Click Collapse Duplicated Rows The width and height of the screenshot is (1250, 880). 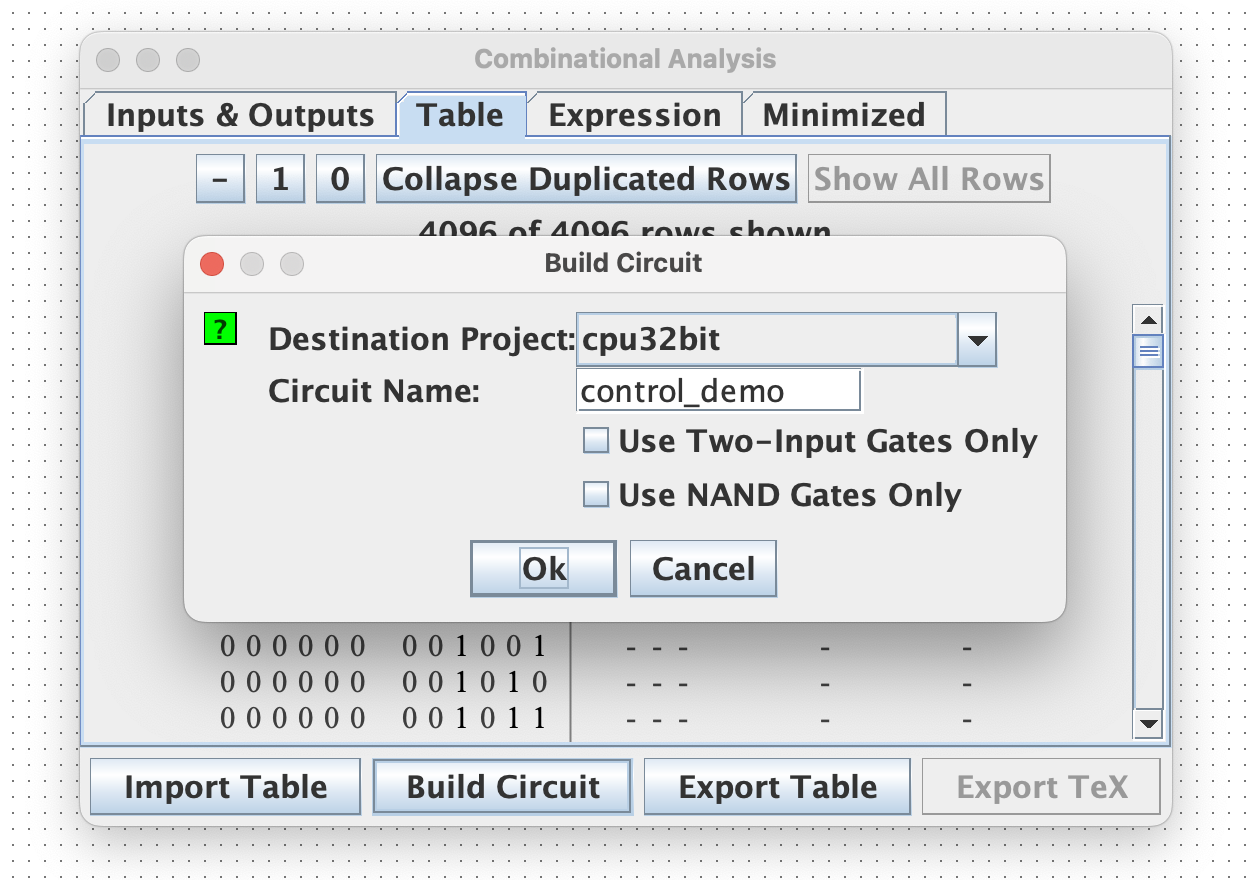click(586, 179)
